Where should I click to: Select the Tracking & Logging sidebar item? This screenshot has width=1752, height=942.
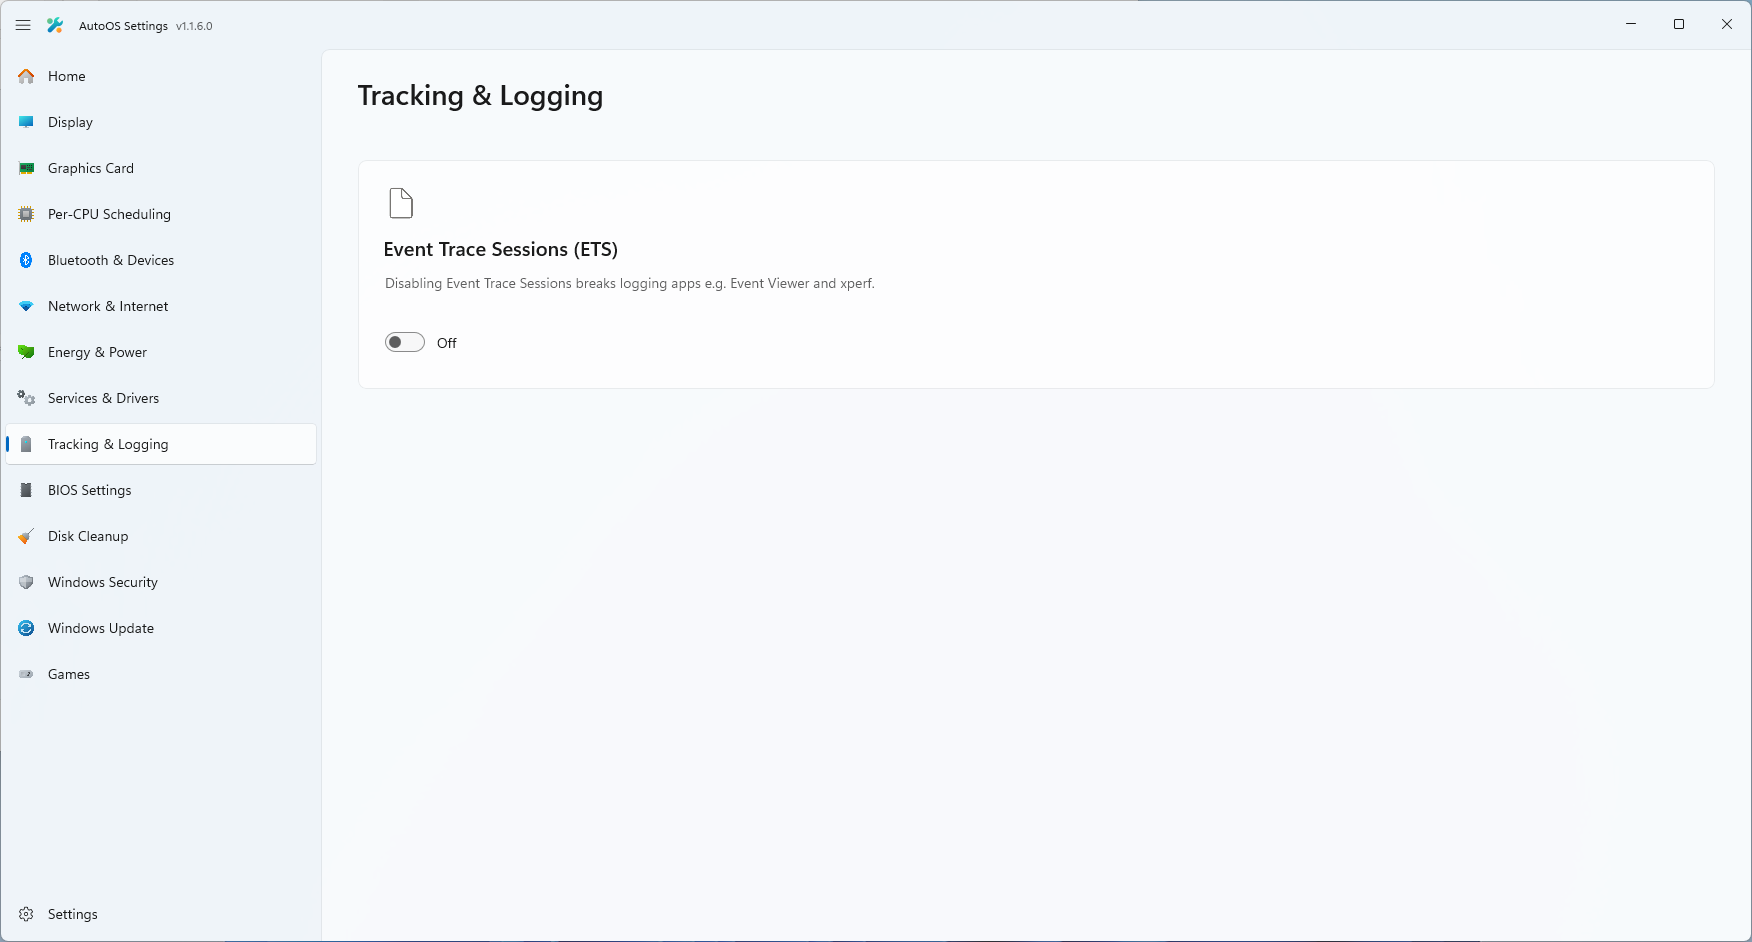(161, 444)
